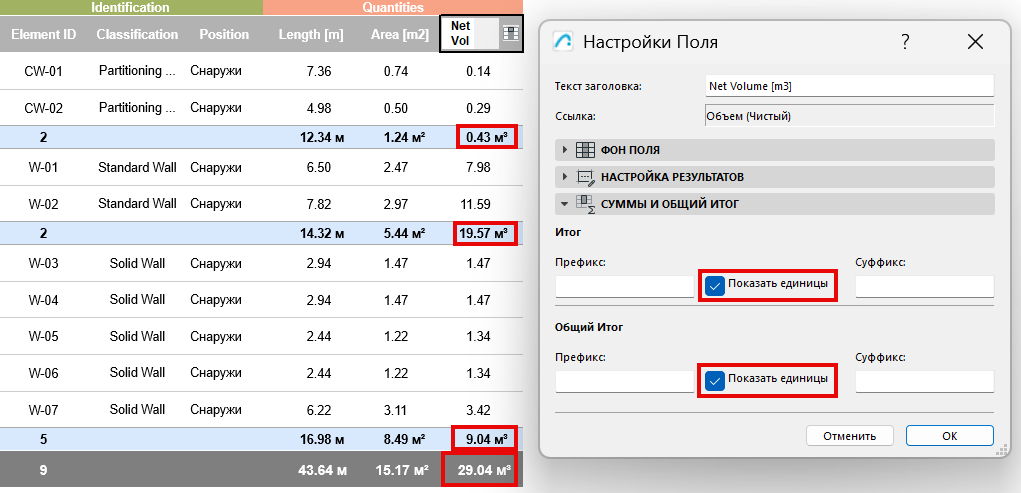Click the 15.17 м² total area cell
Screen dimensions: 1021x493
401,469
